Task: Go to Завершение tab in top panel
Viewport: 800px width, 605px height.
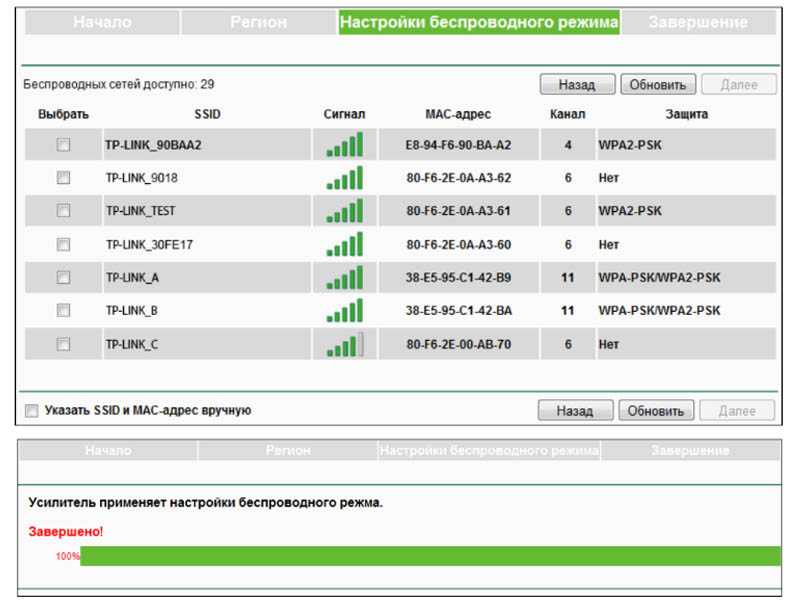Action: tap(698, 22)
